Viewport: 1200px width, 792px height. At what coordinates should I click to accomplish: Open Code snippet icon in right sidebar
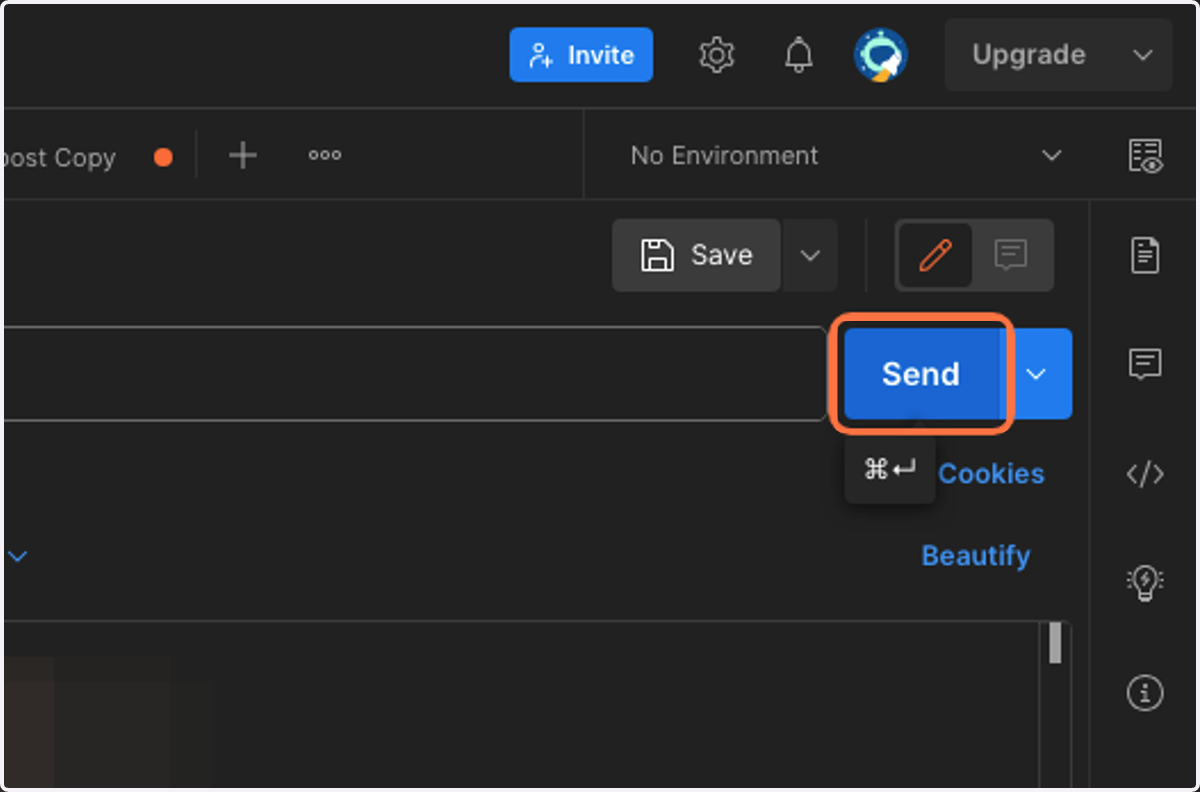click(x=1145, y=474)
